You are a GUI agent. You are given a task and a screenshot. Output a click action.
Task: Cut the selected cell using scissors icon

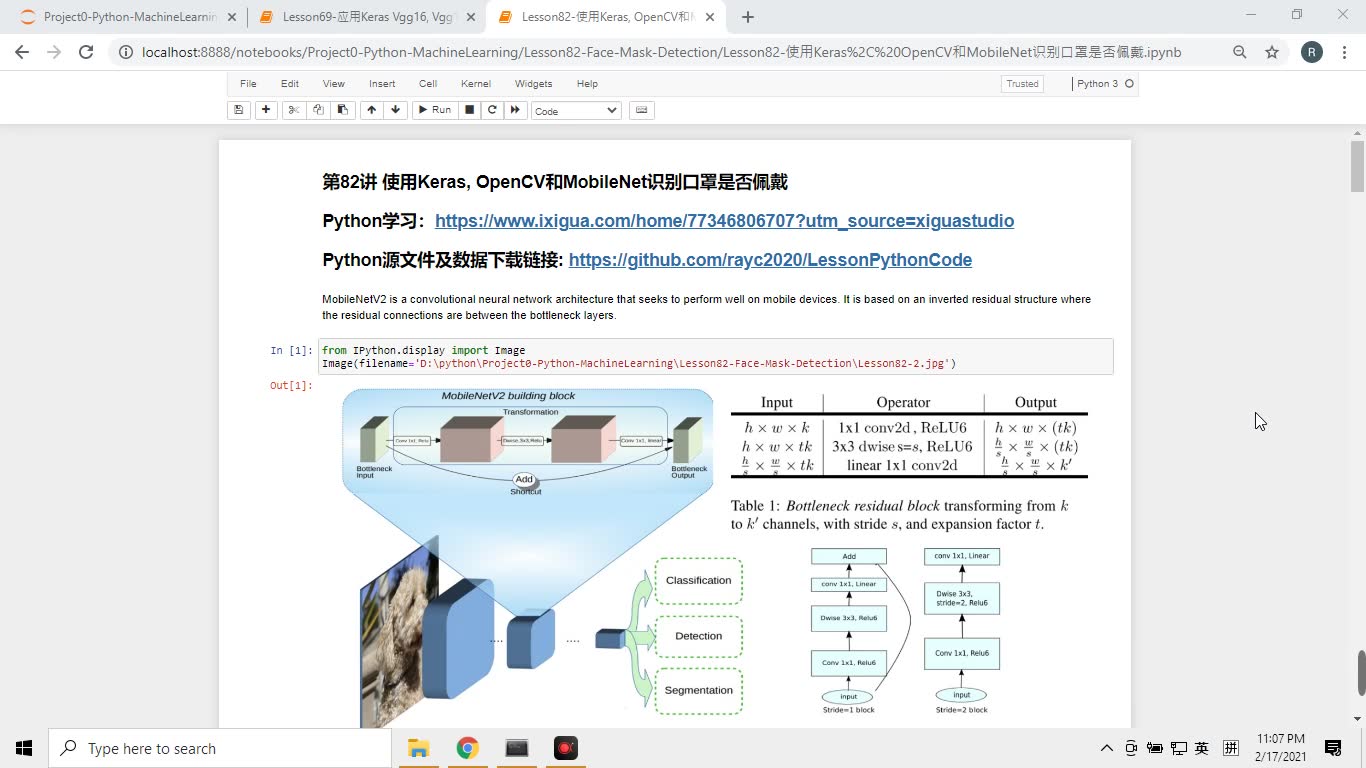pyautogui.click(x=292, y=110)
